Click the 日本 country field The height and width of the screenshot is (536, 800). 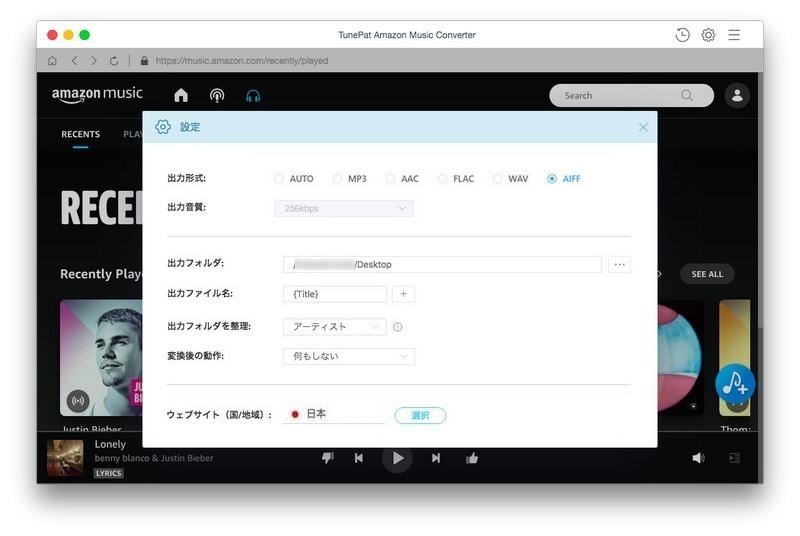(334, 414)
